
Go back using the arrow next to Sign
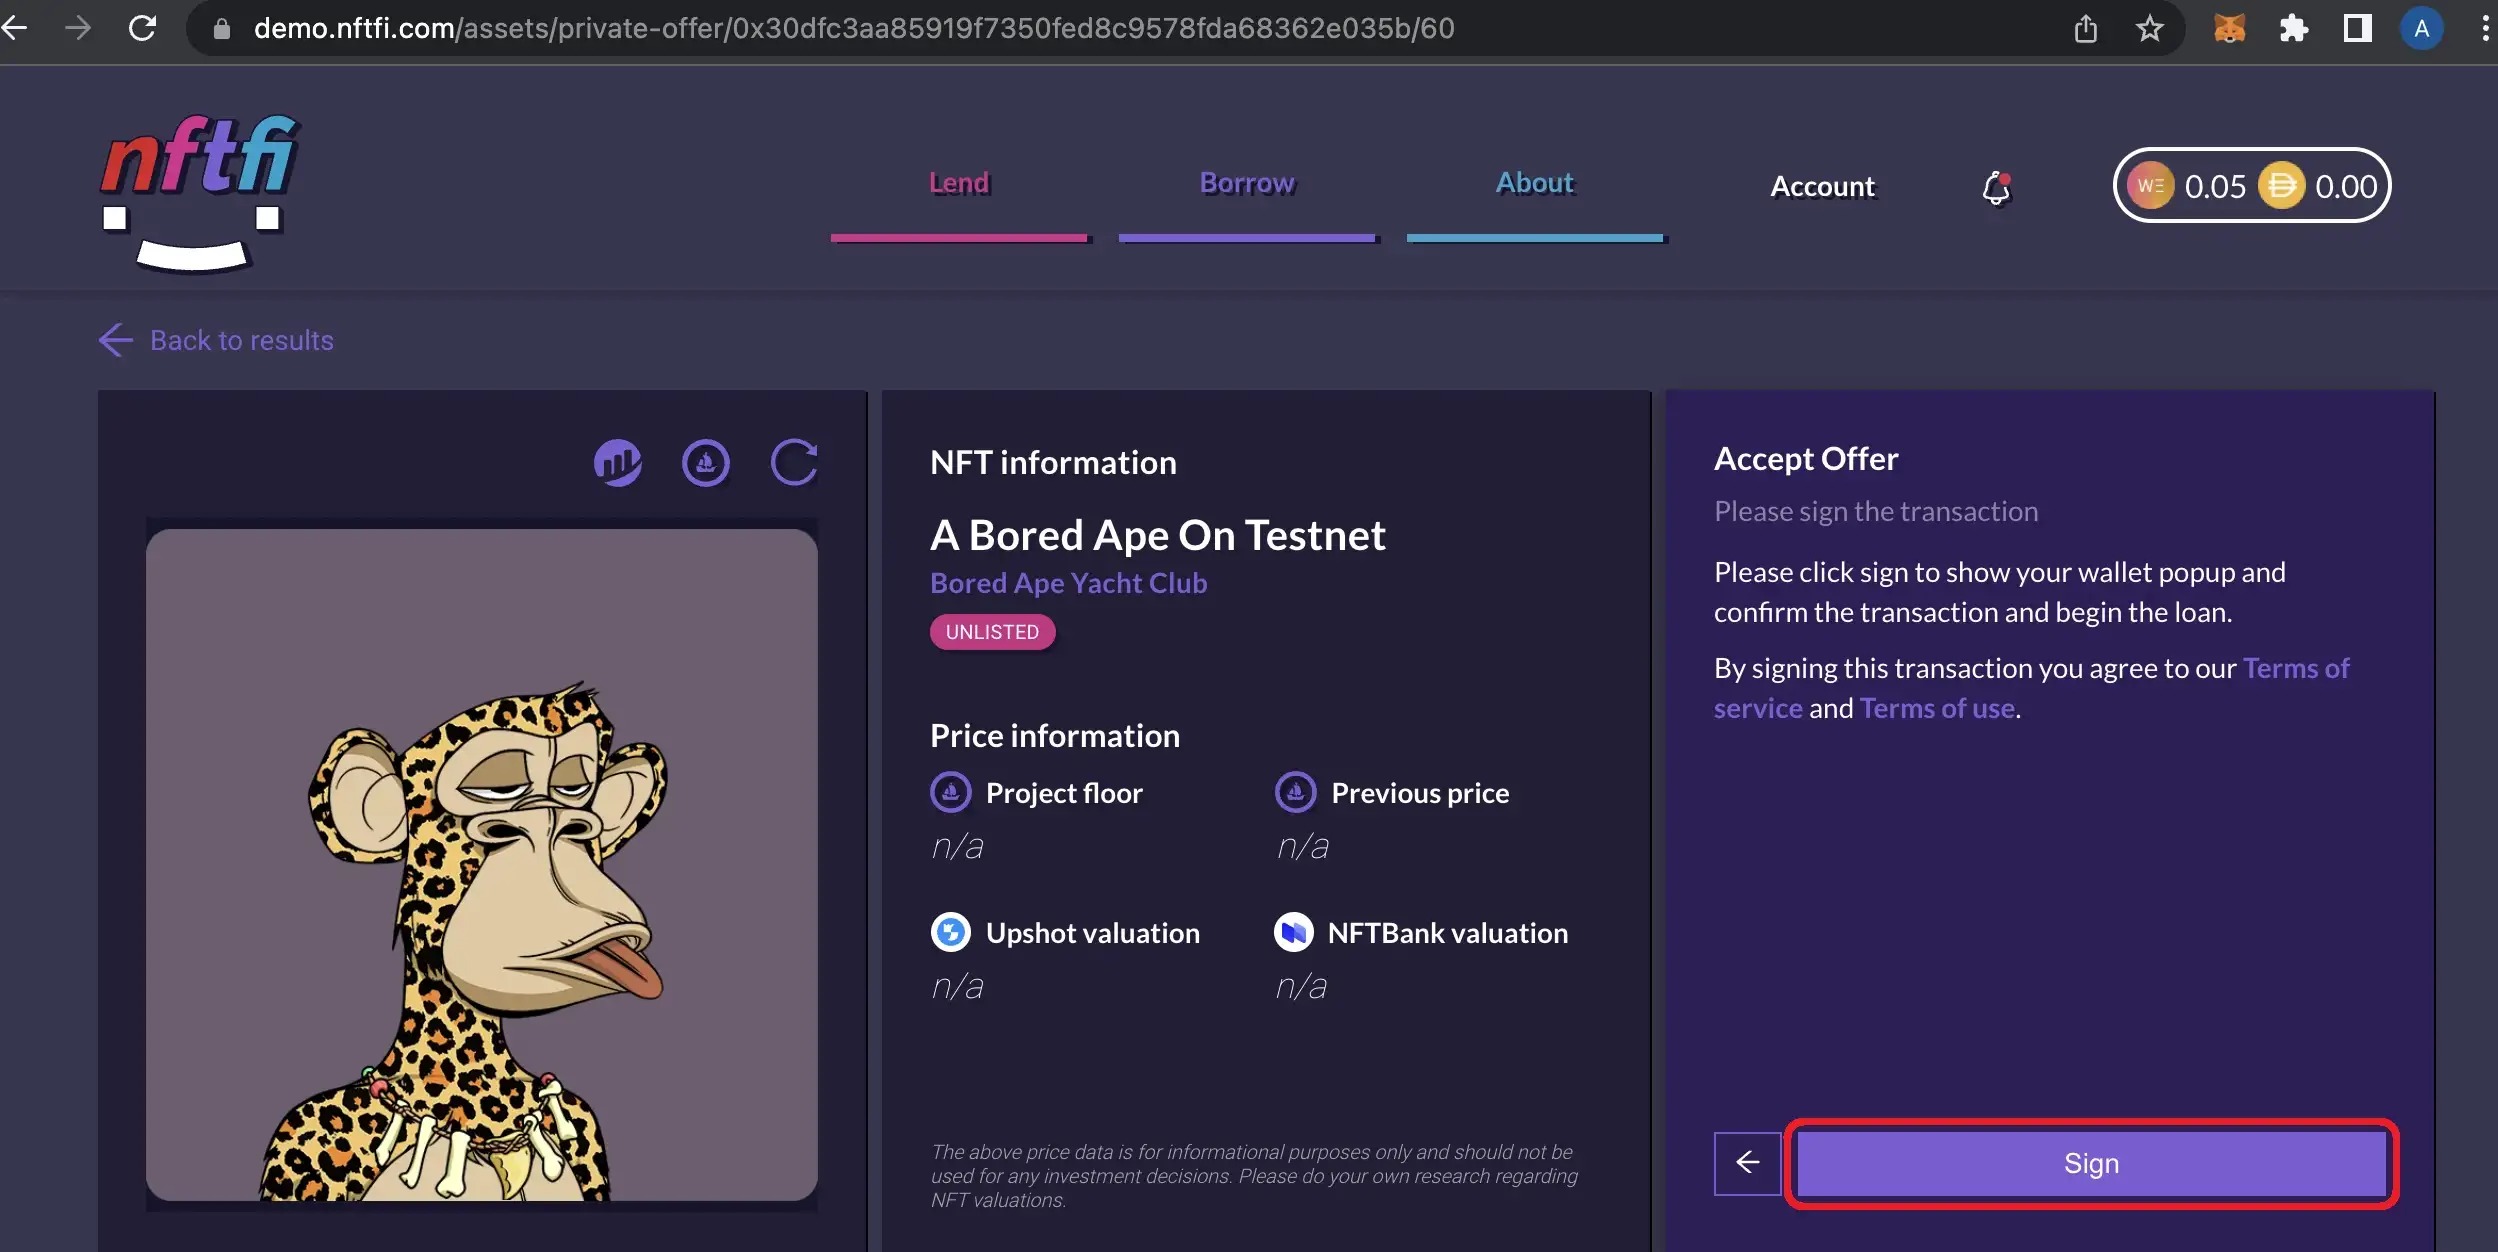coord(1747,1162)
